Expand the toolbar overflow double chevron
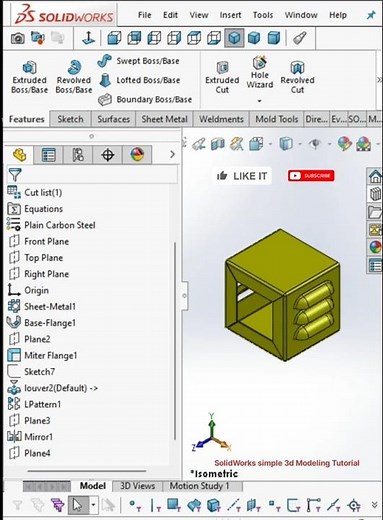 point(379,80)
